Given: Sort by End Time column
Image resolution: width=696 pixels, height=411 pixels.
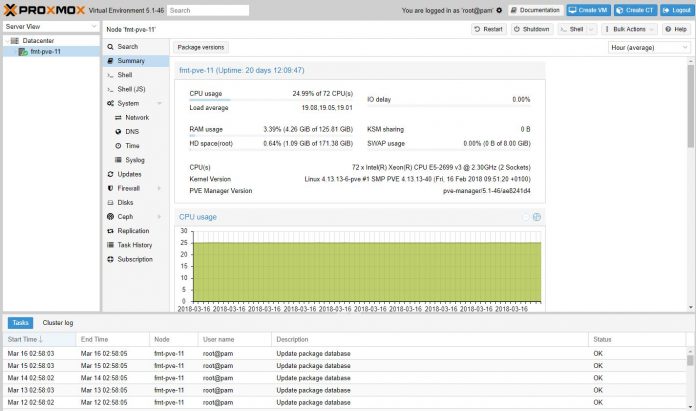Looking at the screenshot, I should click(x=113, y=340).
